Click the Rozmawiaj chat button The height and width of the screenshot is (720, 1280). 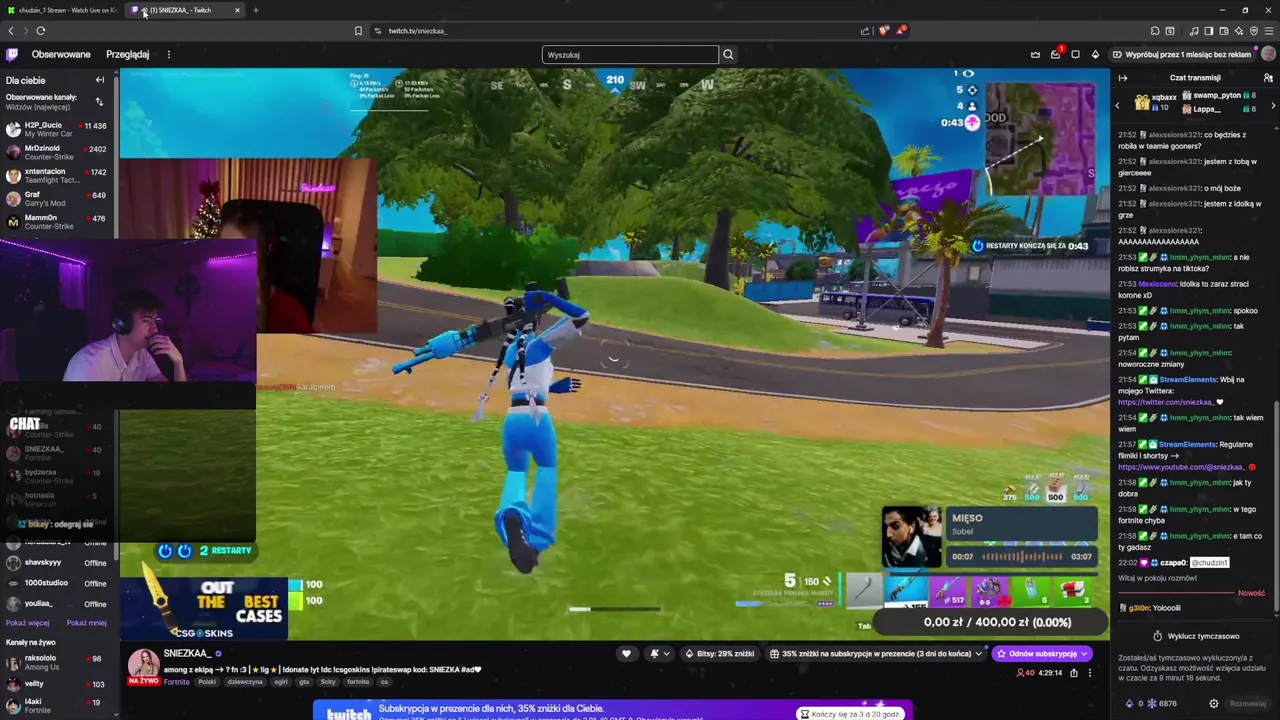(x=1247, y=704)
